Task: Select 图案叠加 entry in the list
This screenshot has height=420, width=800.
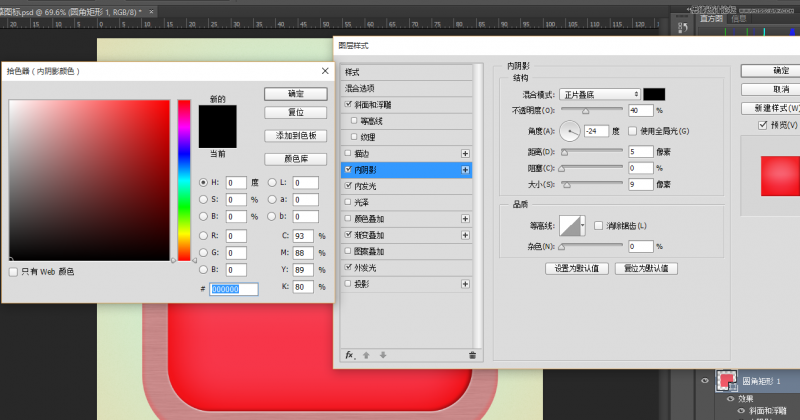Action: click(x=406, y=252)
